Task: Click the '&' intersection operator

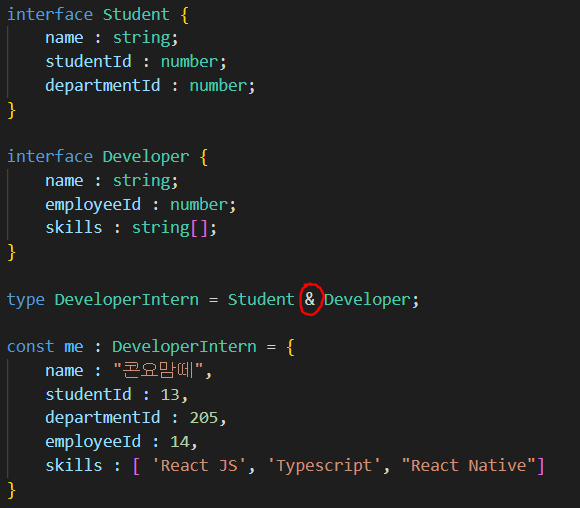Action: pyautogui.click(x=310, y=299)
